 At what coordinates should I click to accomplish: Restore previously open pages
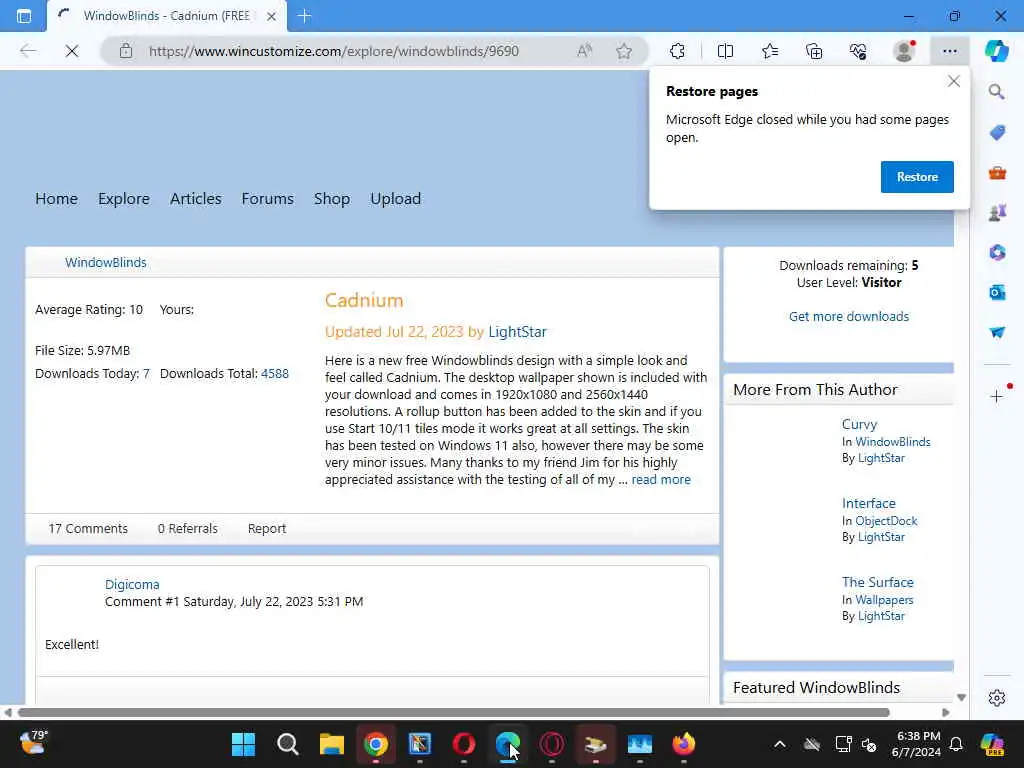point(917,177)
